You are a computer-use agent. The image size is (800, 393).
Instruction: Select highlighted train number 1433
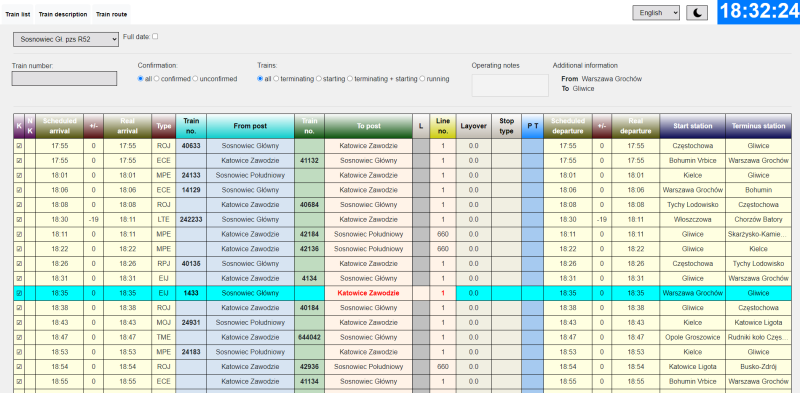click(x=191, y=293)
